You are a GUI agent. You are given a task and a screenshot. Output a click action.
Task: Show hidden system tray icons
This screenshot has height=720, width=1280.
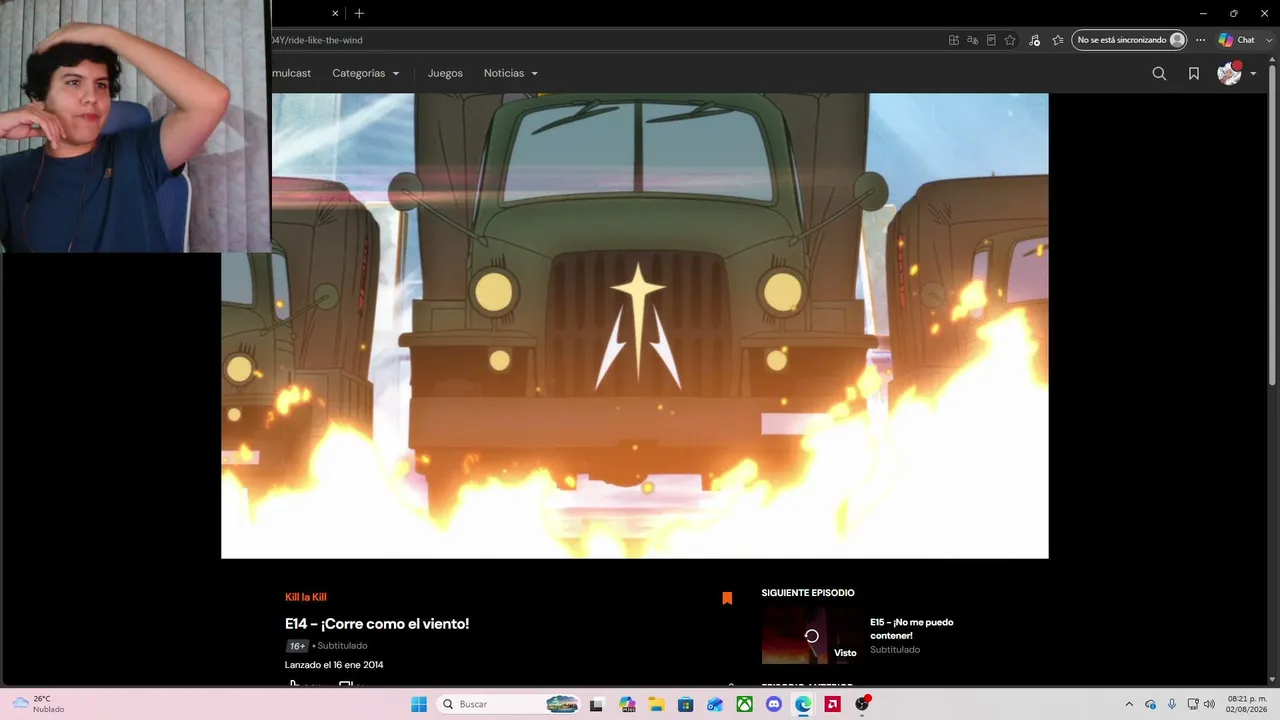pos(1129,704)
